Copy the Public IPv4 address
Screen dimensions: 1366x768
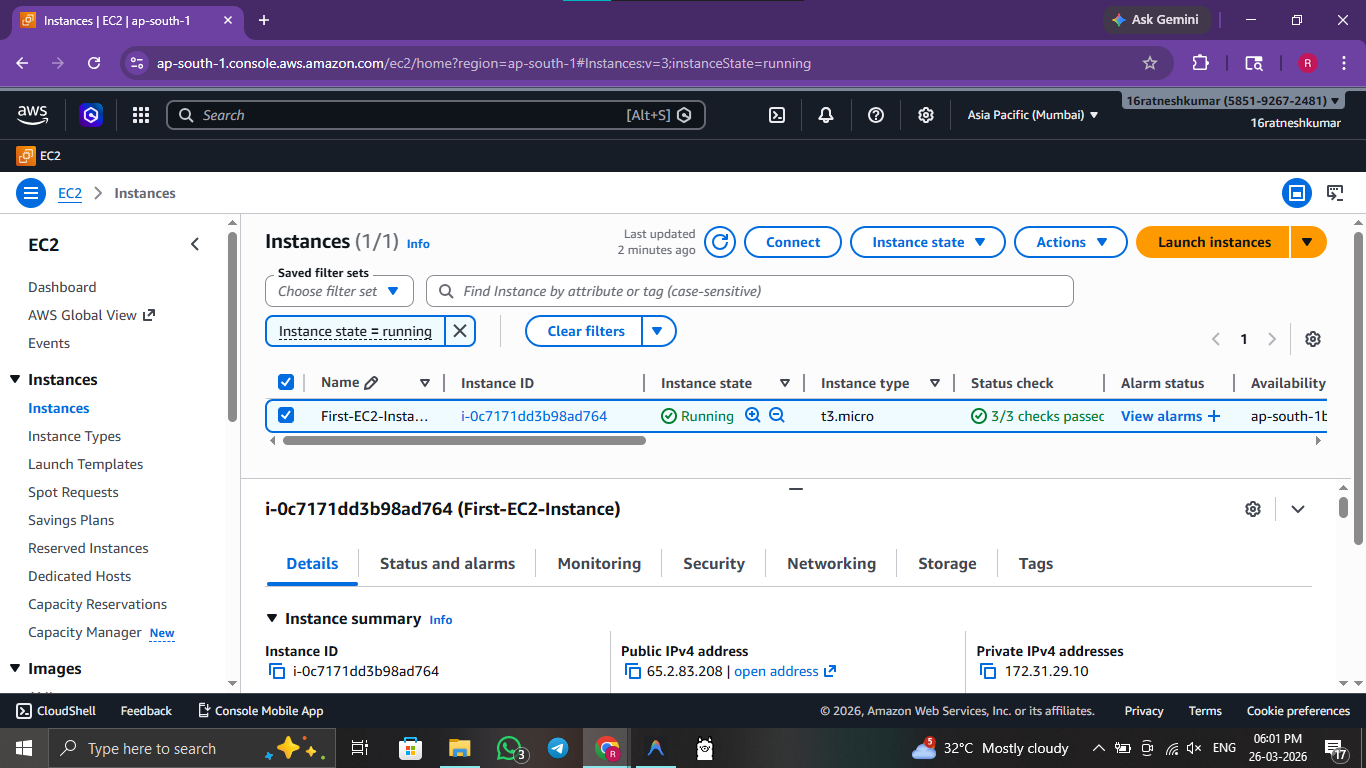point(633,671)
